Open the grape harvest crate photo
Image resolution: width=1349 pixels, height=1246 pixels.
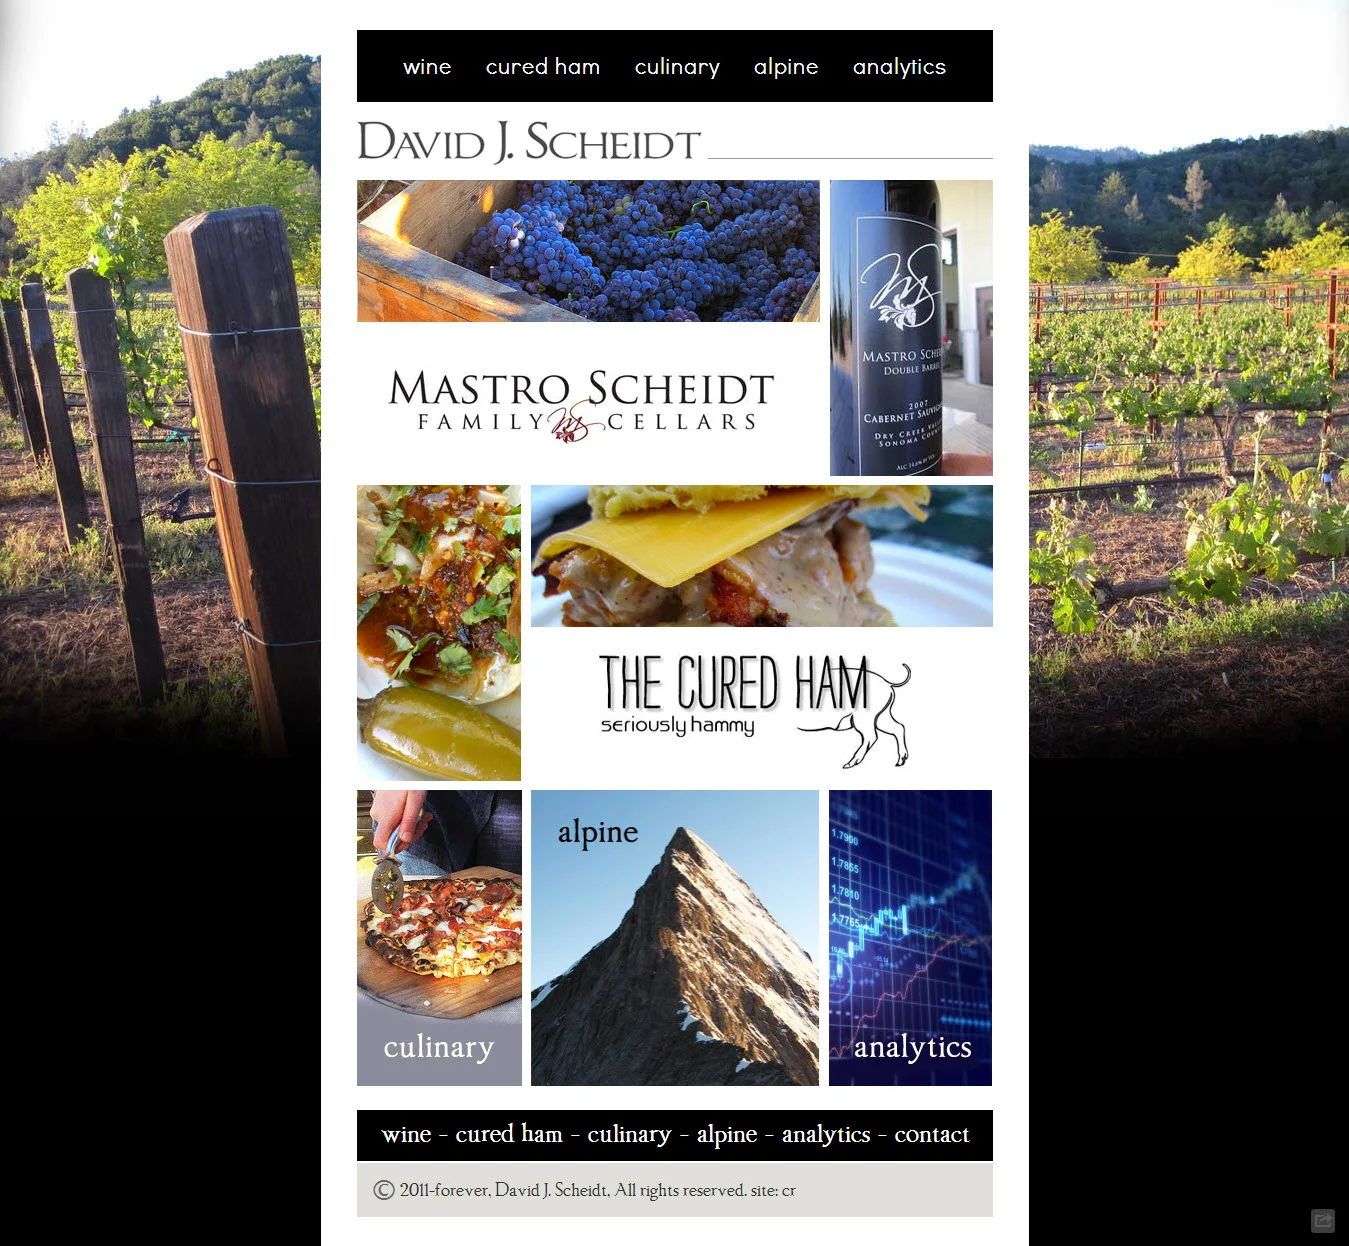588,251
